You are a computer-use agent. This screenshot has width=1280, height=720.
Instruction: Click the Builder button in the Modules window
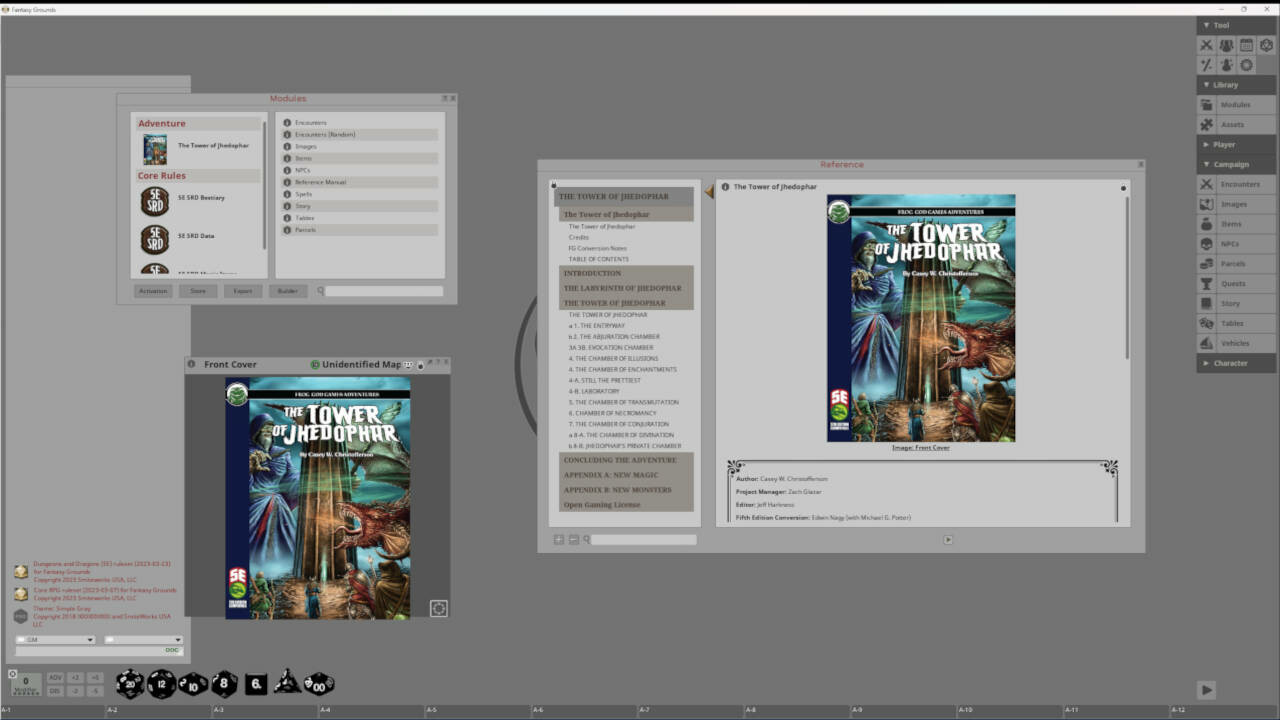click(288, 291)
